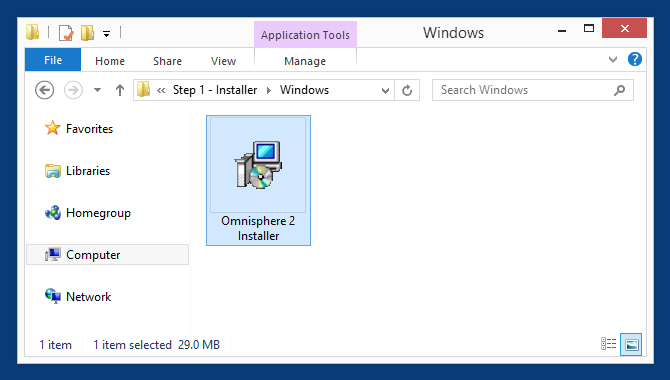Screen dimensions: 670x380
Task: Select Homegroup in the navigation pane
Action: (98, 213)
